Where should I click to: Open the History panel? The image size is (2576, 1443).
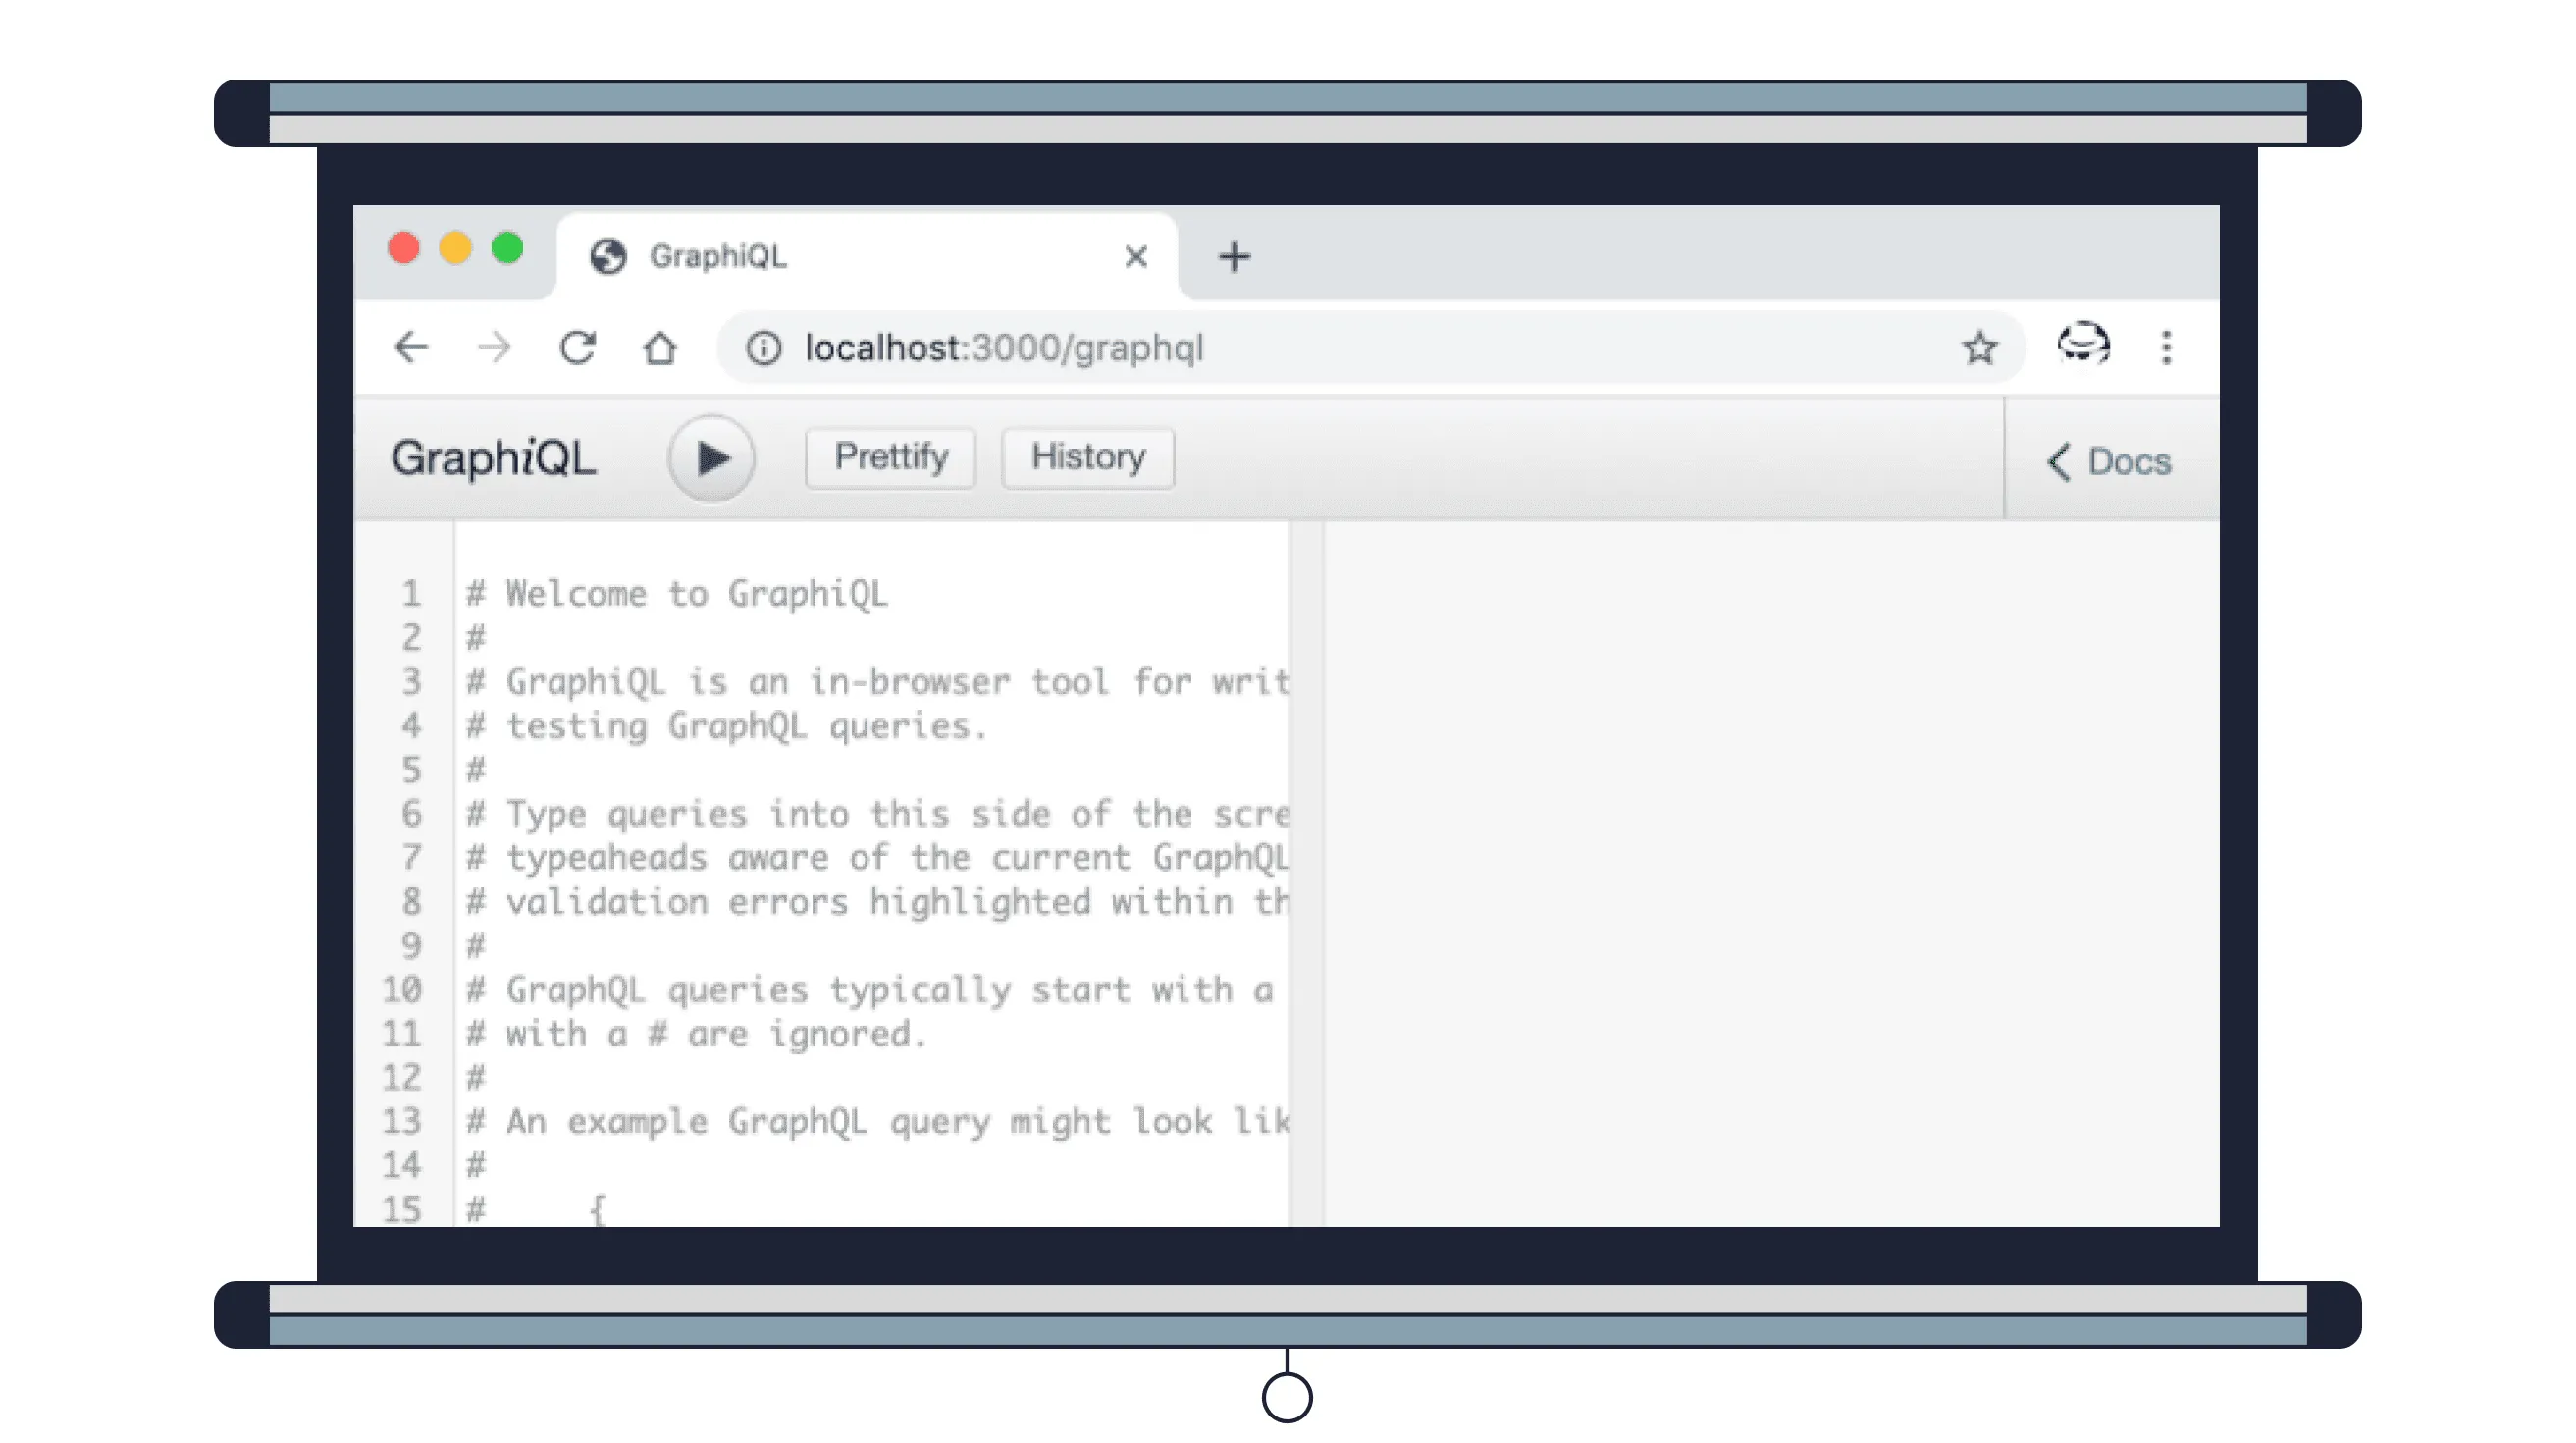click(x=1088, y=458)
